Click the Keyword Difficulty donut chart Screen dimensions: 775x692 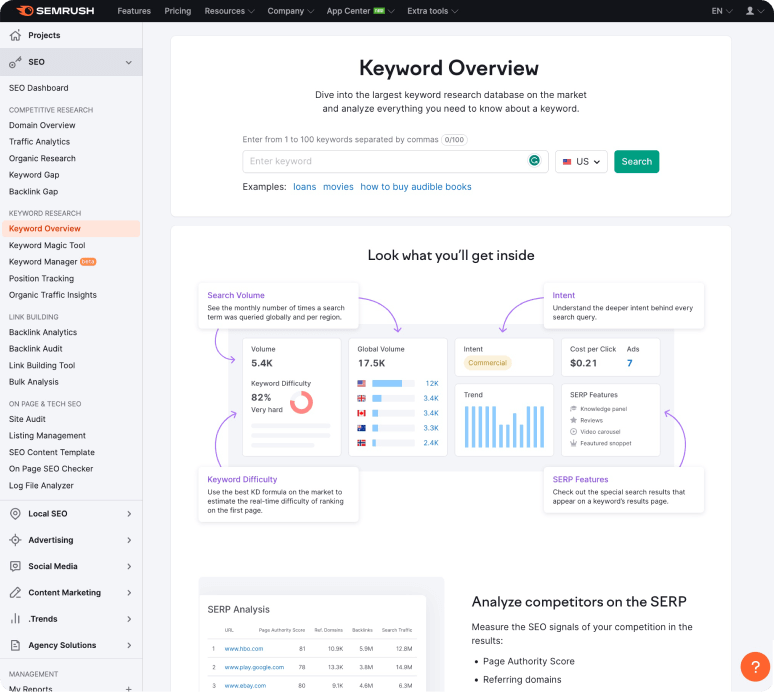click(x=301, y=402)
